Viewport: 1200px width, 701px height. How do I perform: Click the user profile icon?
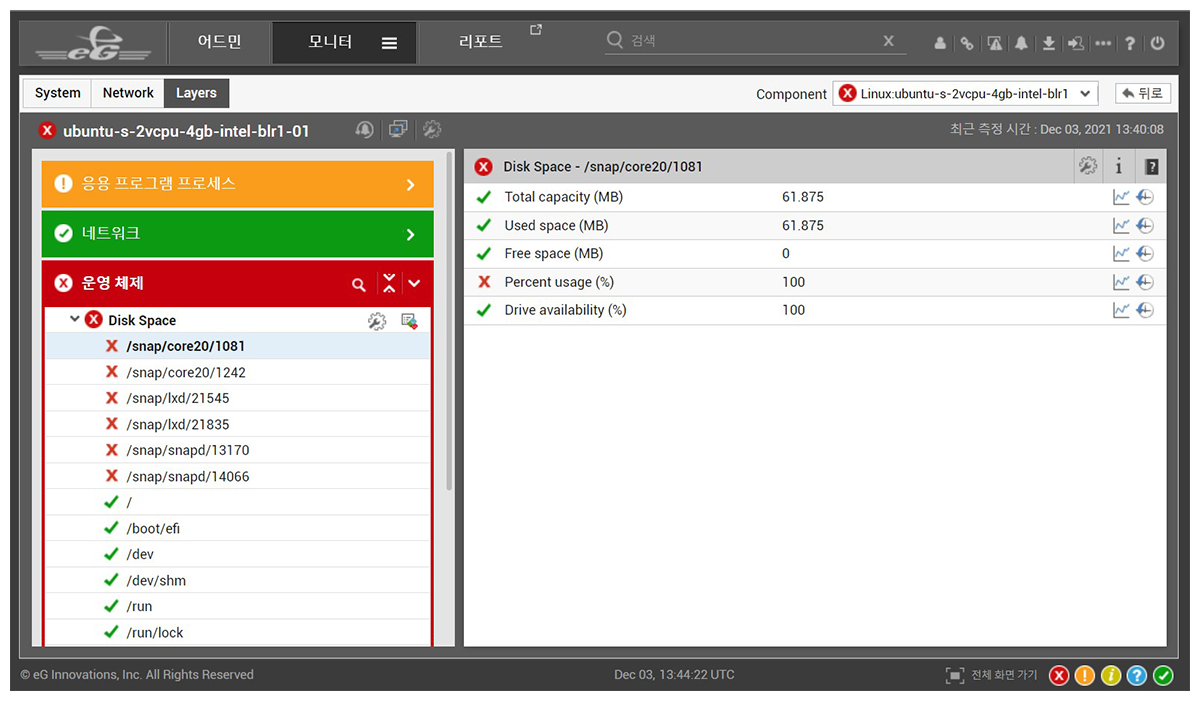point(940,43)
